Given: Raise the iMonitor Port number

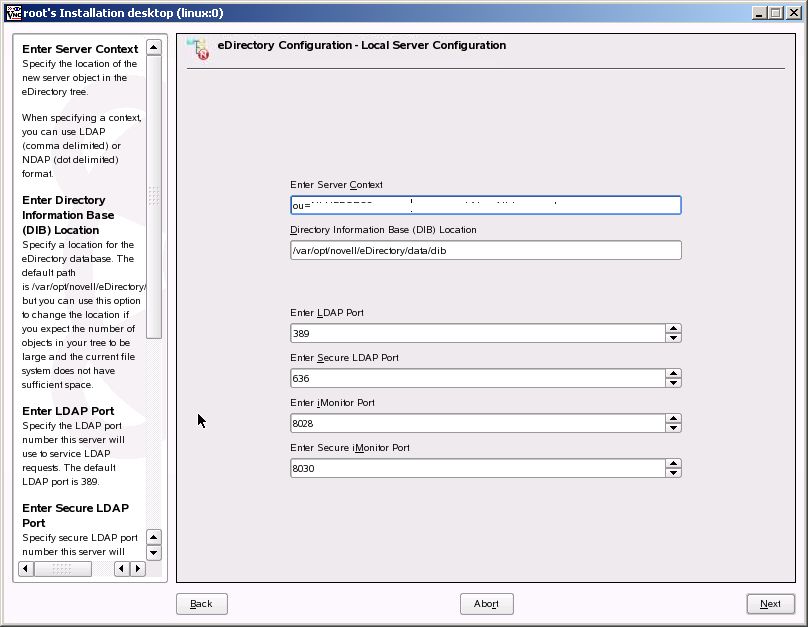Looking at the screenshot, I should click(673, 418).
